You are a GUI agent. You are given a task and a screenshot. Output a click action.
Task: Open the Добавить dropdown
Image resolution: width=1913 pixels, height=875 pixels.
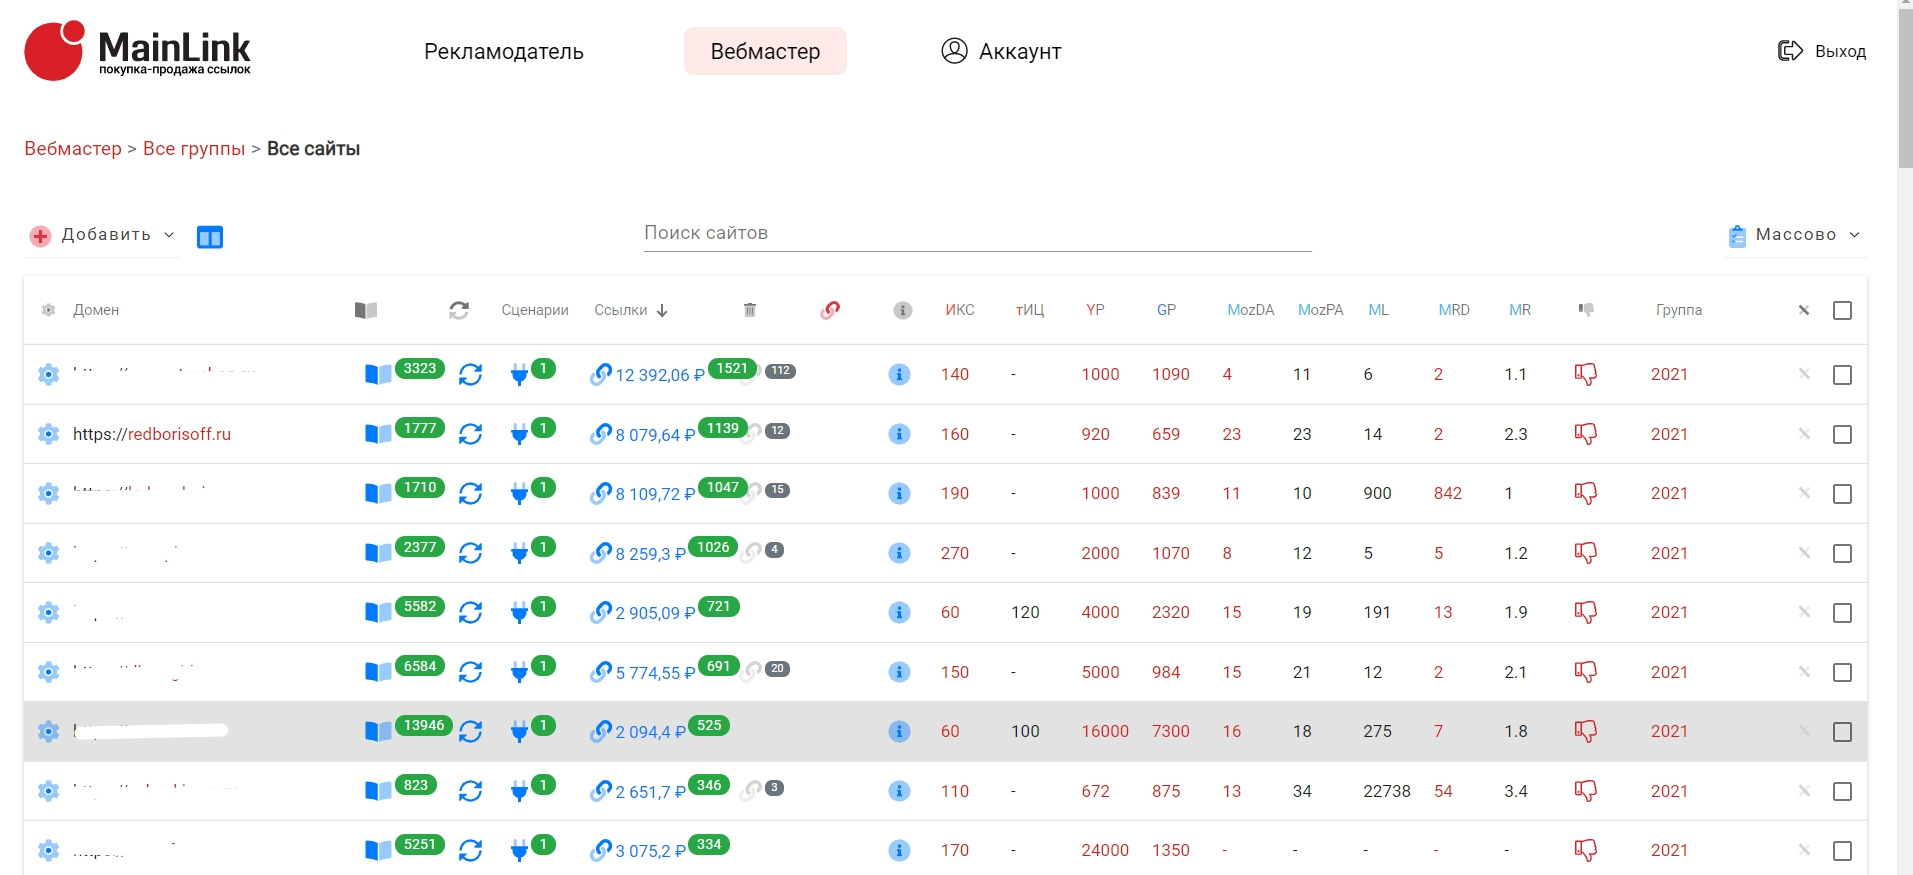[104, 235]
